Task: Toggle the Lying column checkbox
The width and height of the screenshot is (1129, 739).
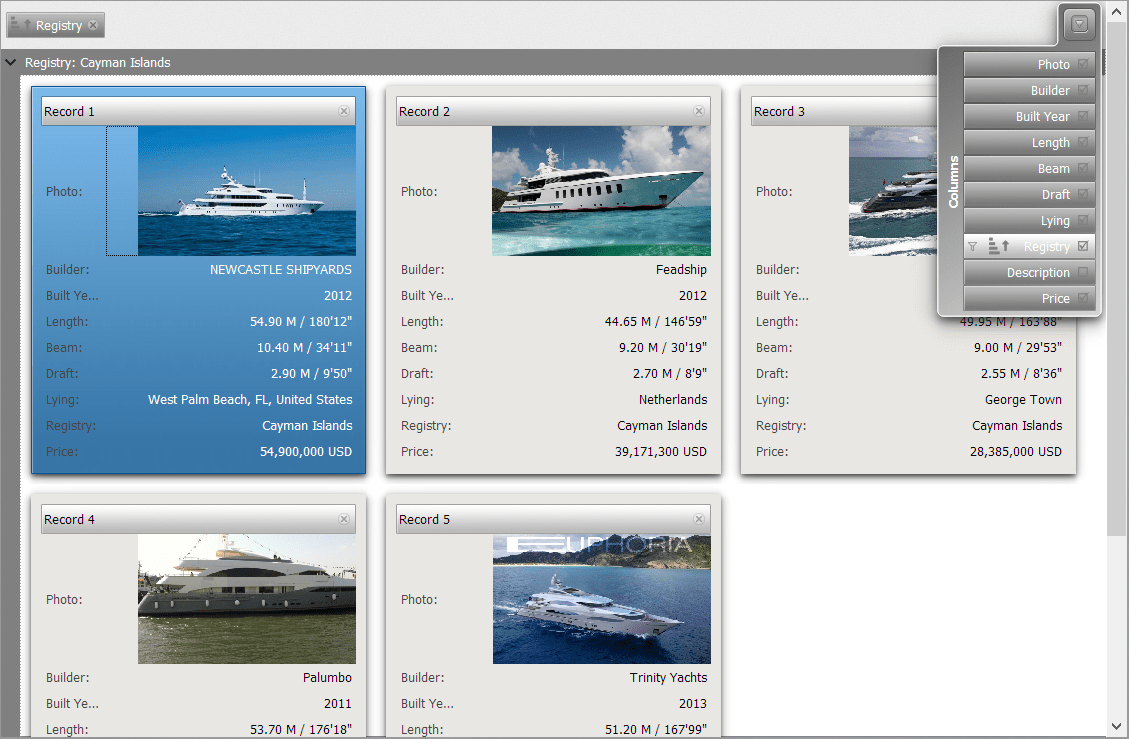Action: point(1083,220)
